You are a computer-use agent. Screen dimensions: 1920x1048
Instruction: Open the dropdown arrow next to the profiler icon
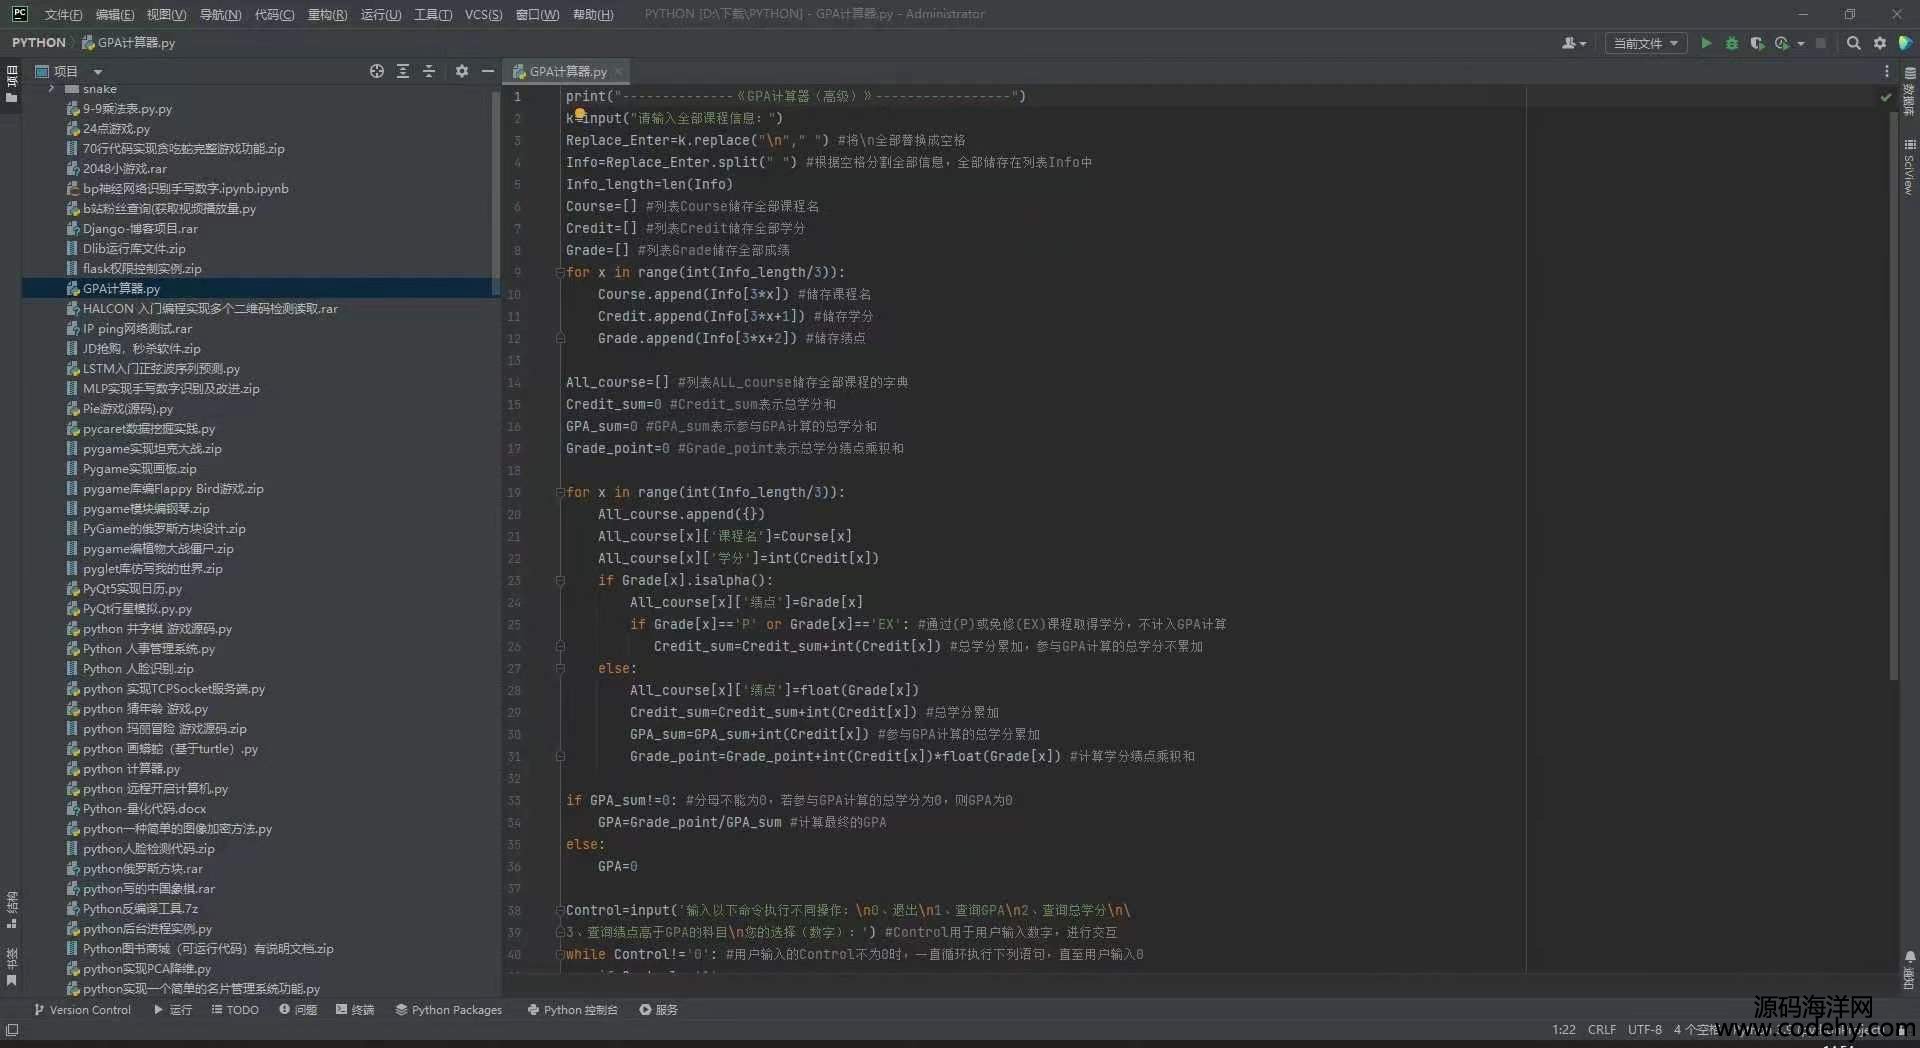pyautogui.click(x=1800, y=43)
